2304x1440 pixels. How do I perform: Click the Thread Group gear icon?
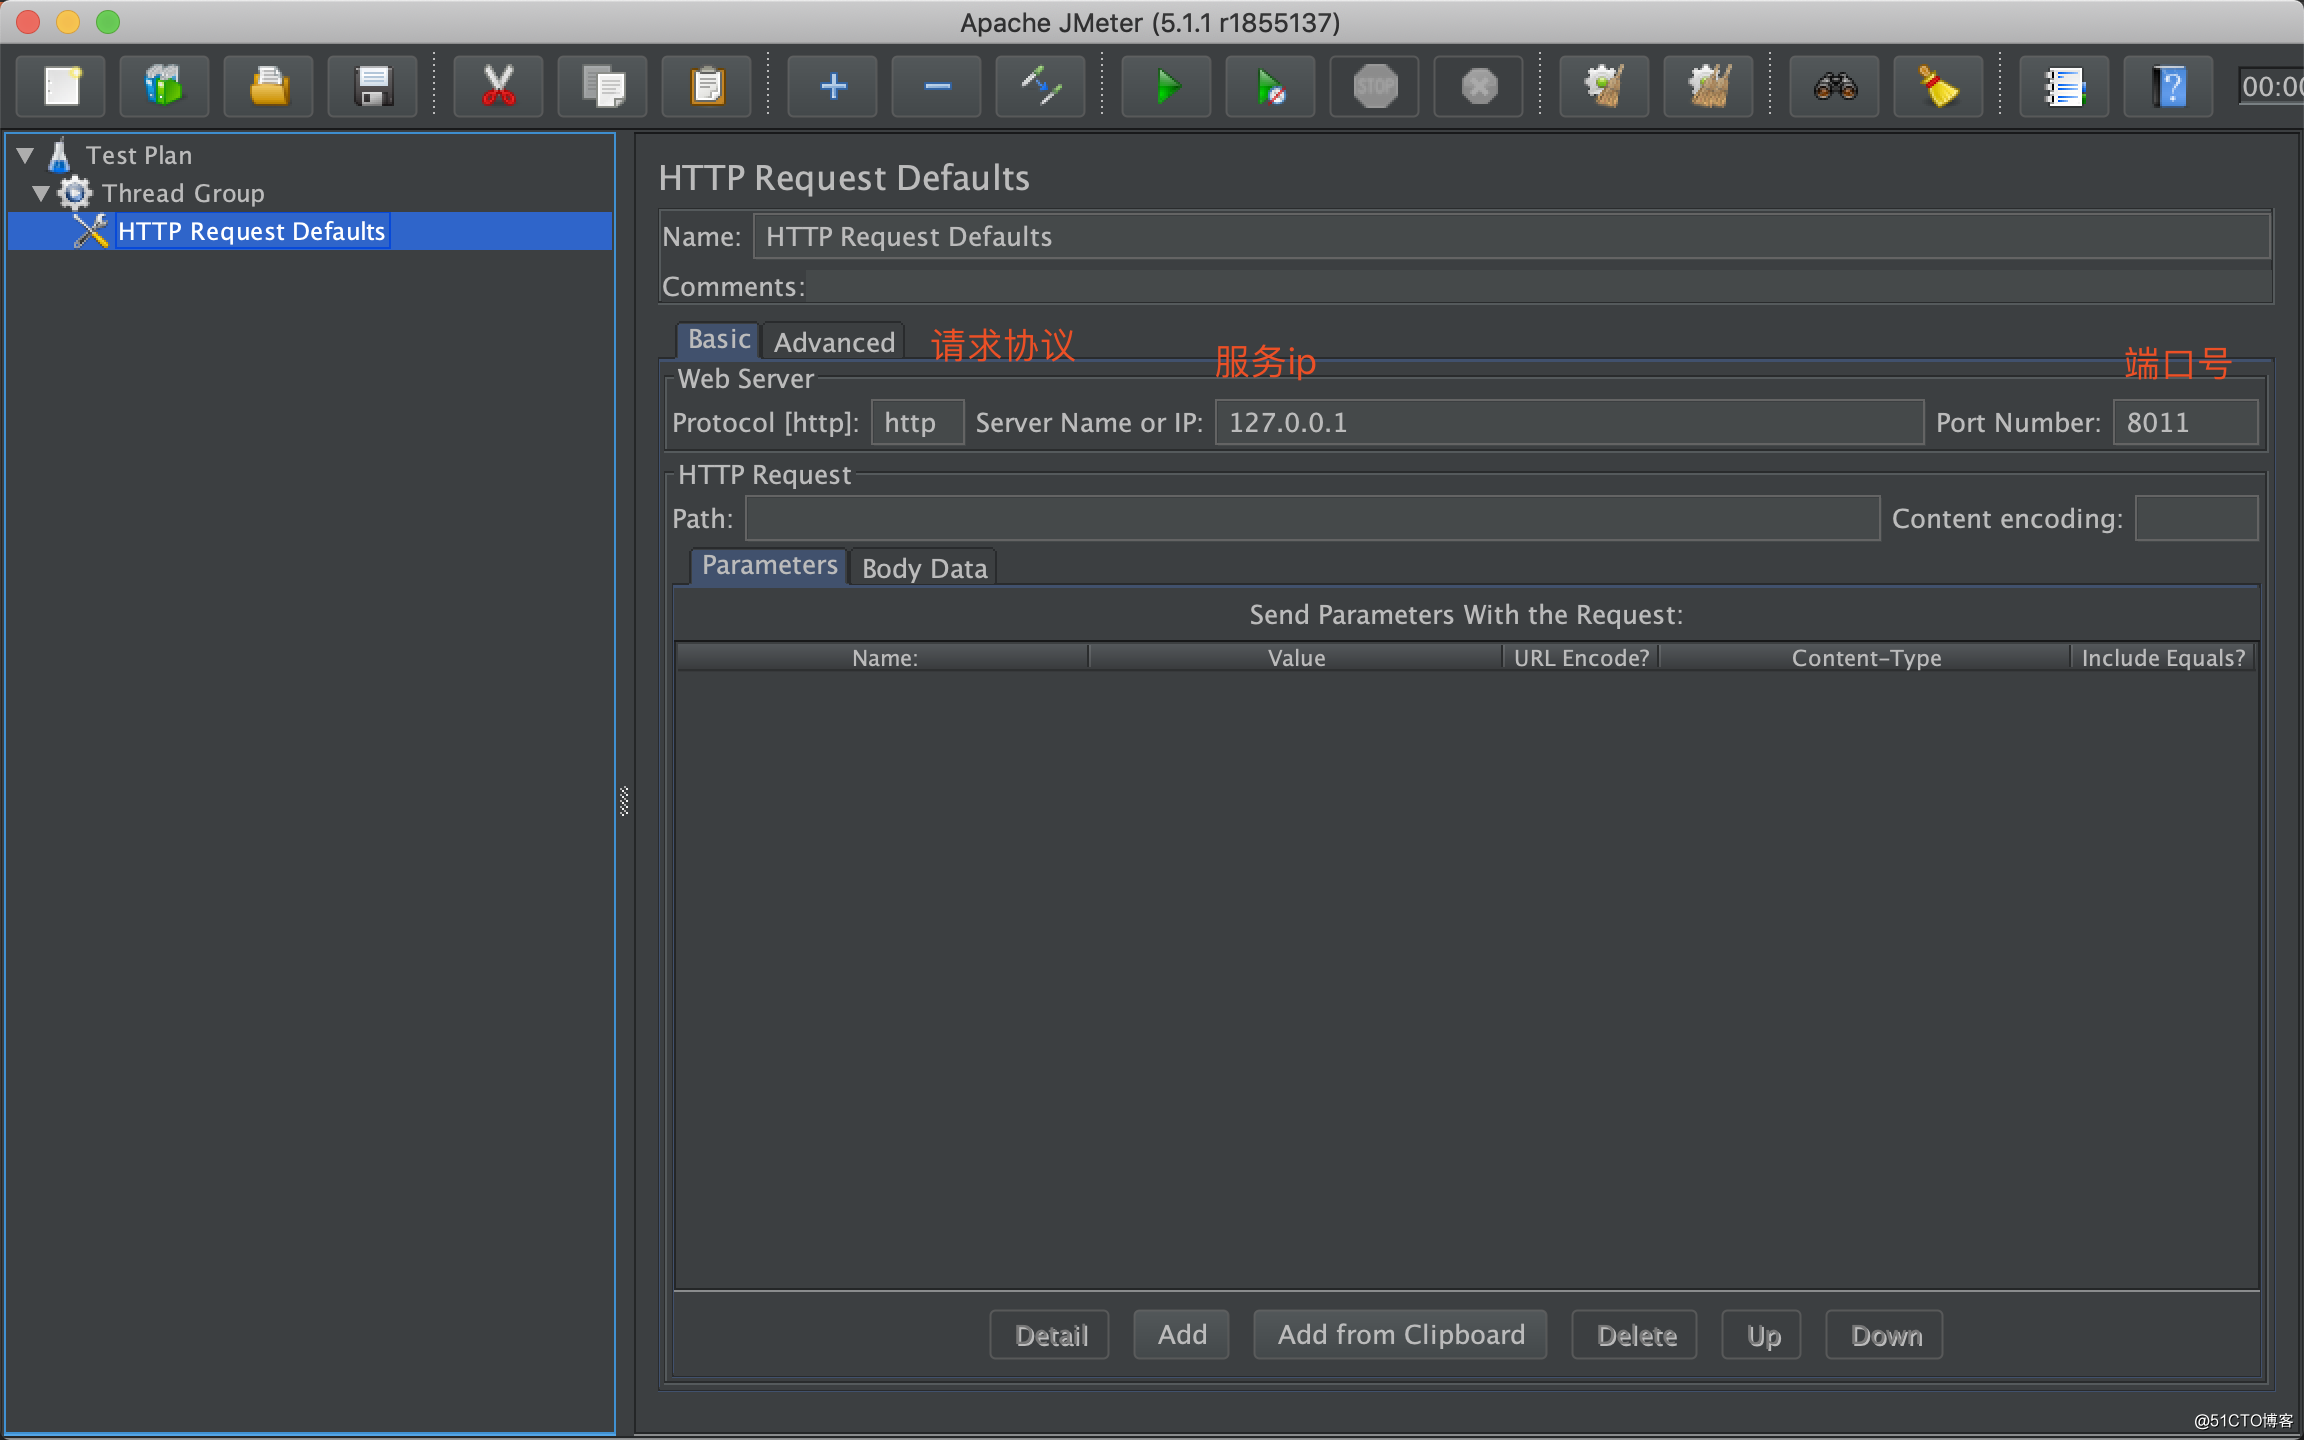click(75, 192)
